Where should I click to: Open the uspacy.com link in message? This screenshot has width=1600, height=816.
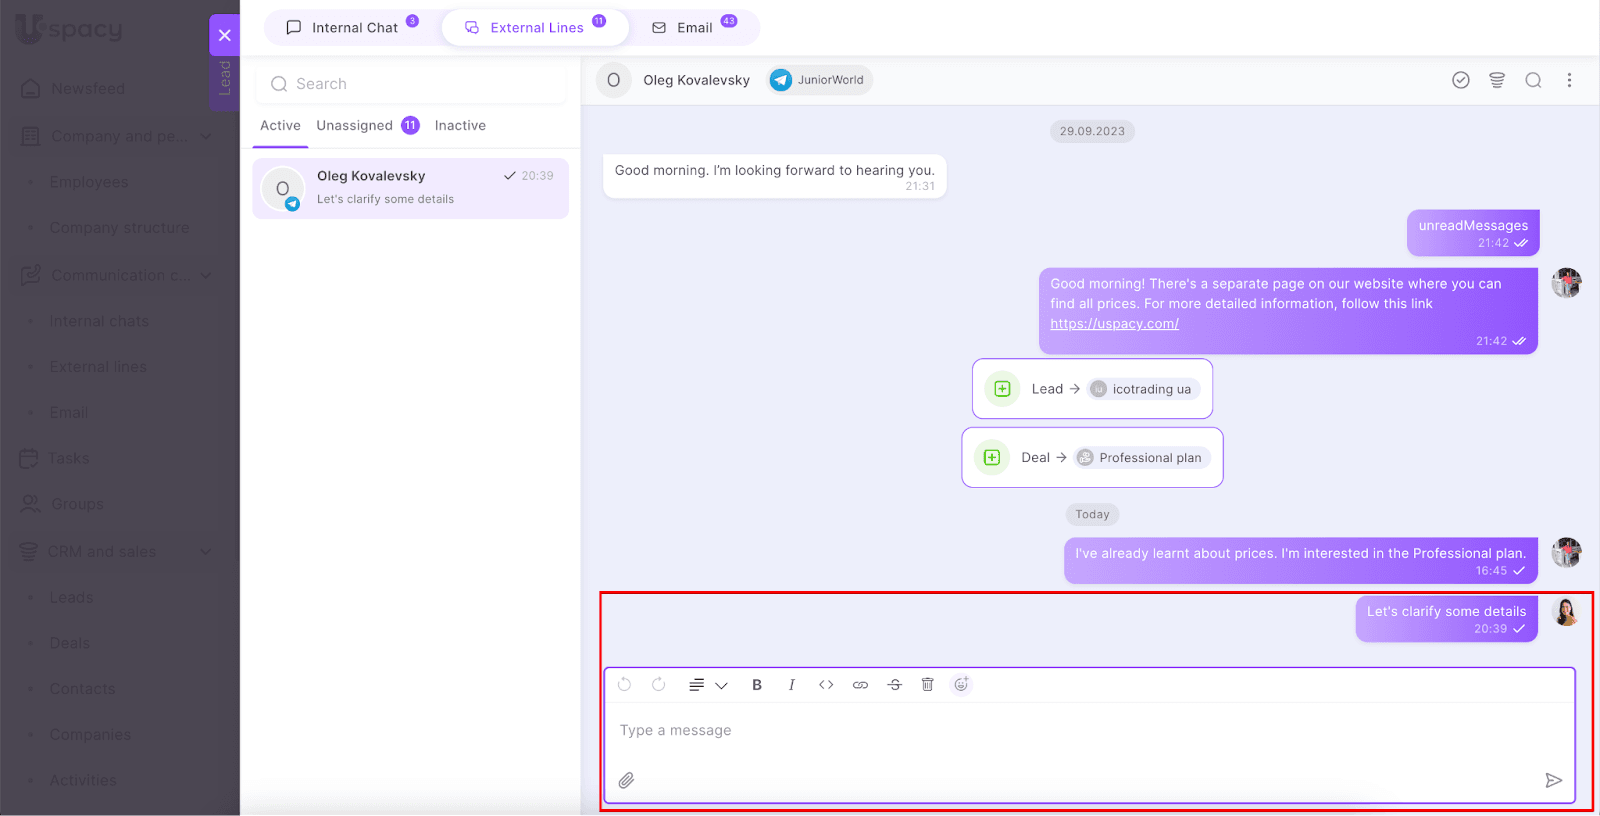pyautogui.click(x=1114, y=324)
